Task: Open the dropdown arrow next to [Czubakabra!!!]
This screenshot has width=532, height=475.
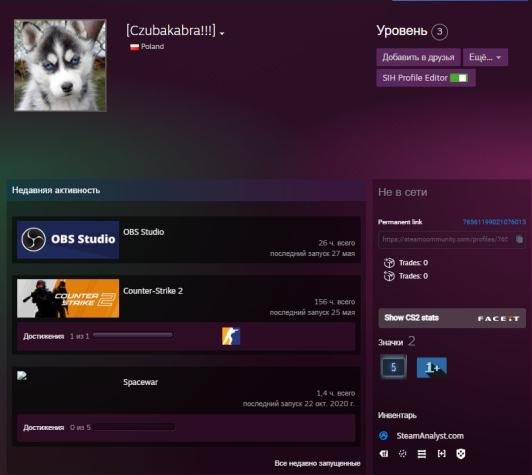Action: tap(222, 33)
